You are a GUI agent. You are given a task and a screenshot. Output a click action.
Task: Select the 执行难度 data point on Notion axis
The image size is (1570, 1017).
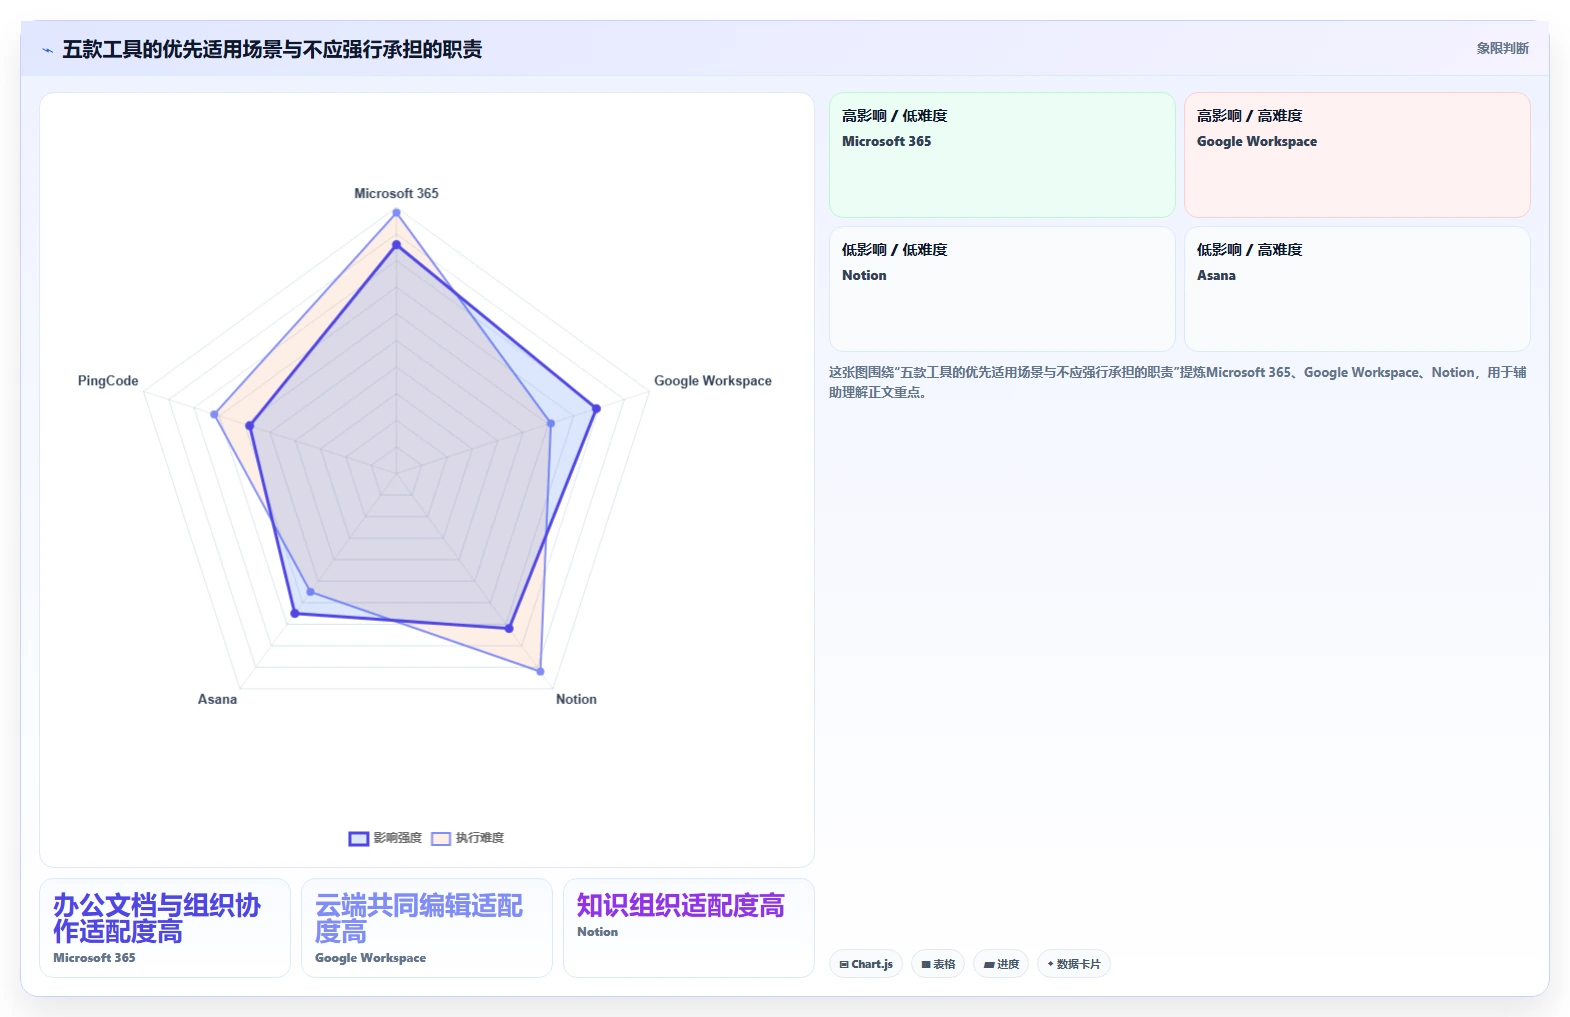540,671
